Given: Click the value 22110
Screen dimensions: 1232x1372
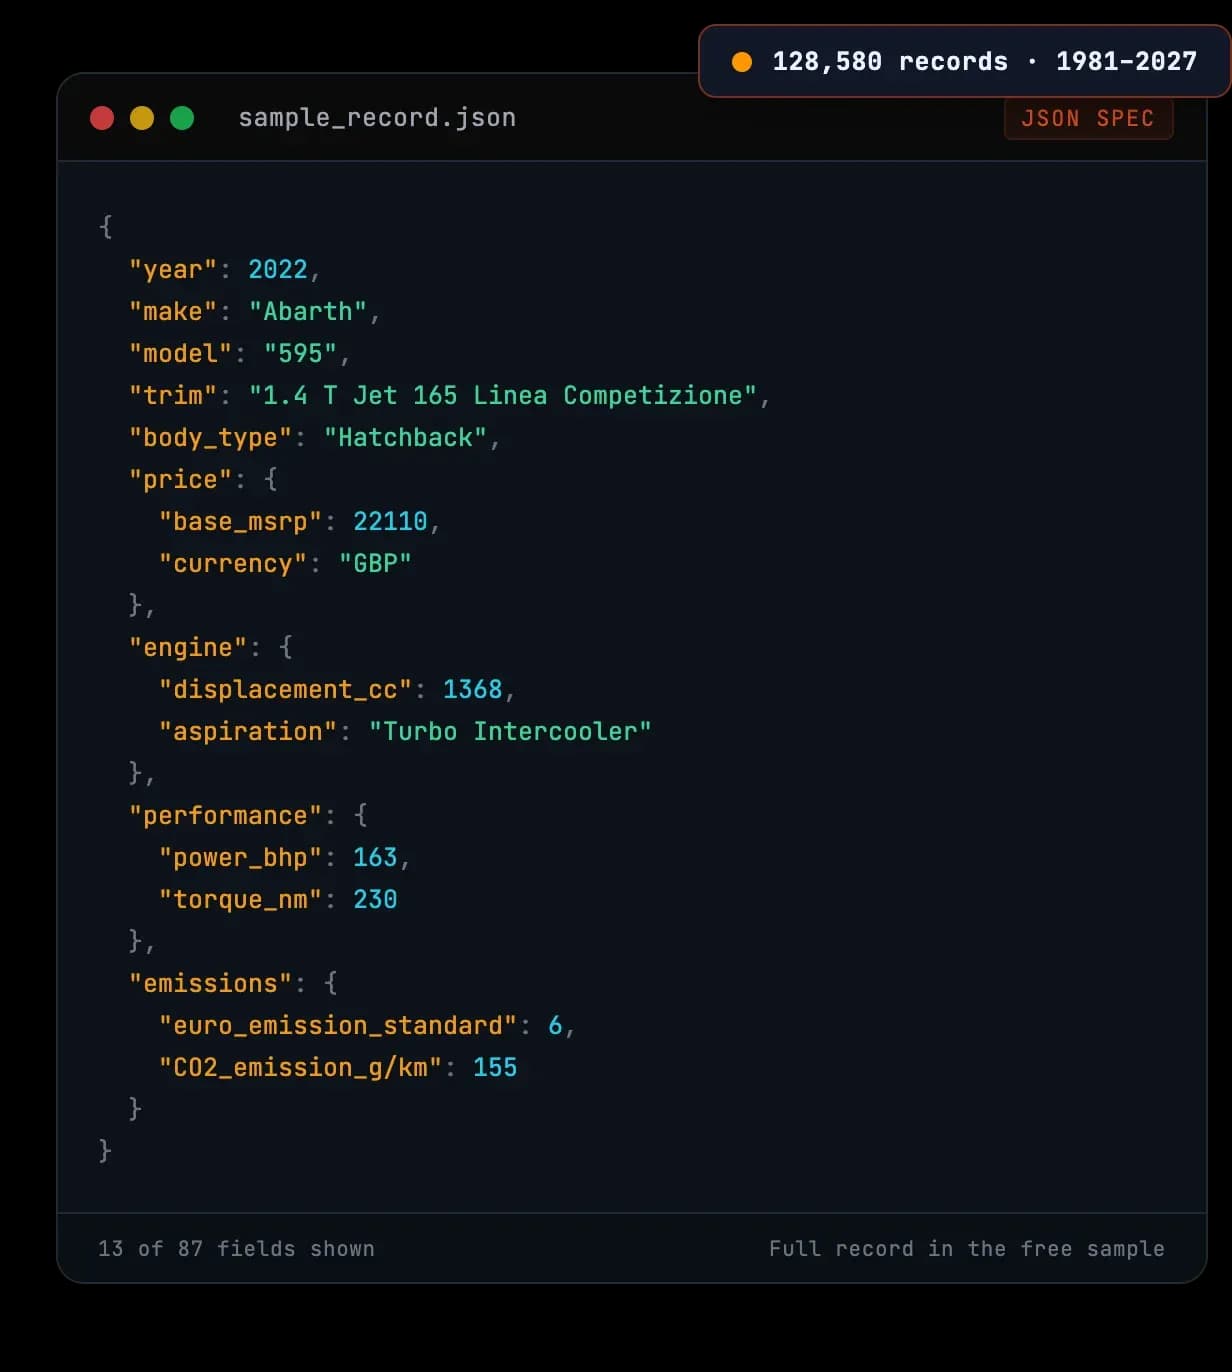Looking at the screenshot, I should [390, 522].
